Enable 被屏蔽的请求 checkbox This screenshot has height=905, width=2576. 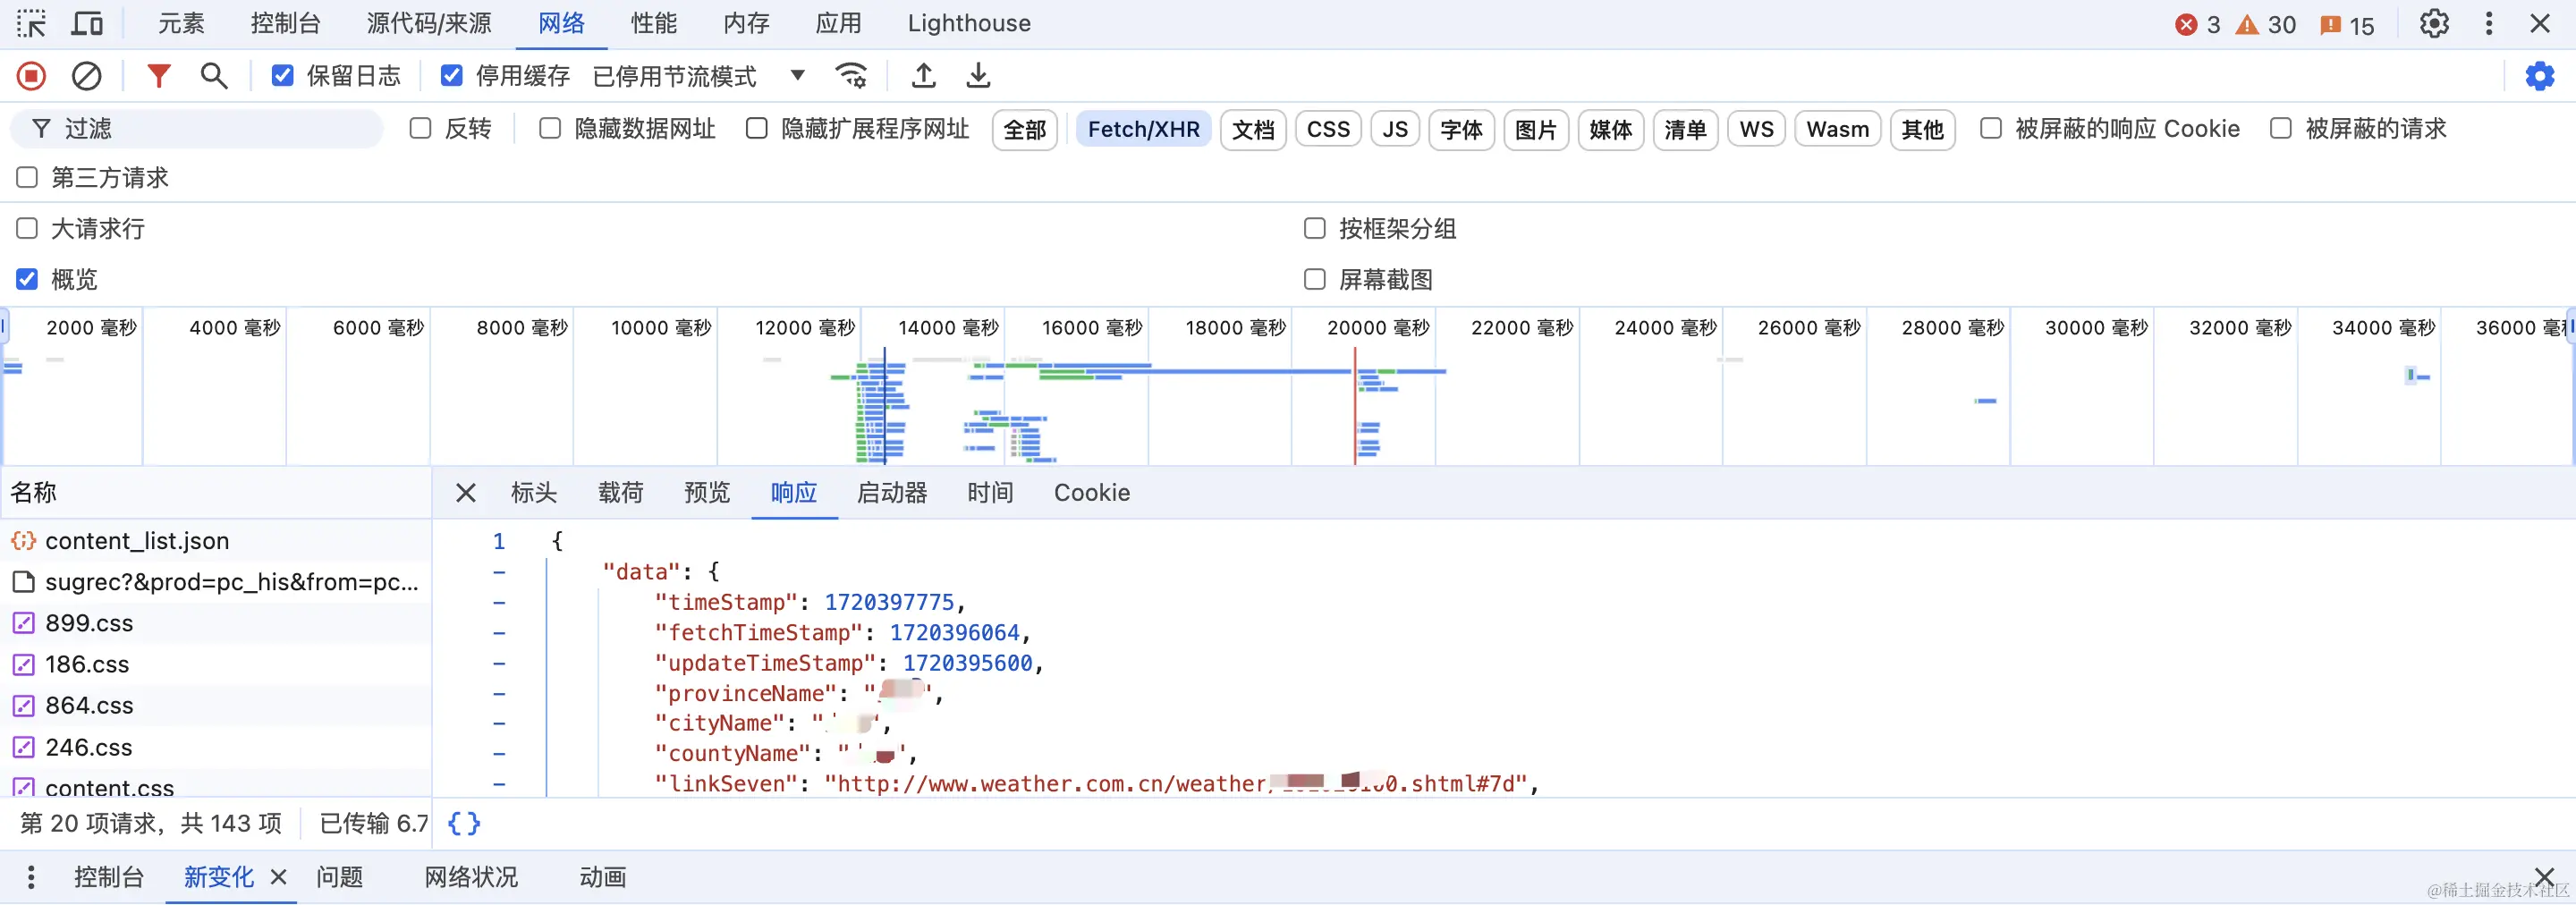click(x=2280, y=129)
